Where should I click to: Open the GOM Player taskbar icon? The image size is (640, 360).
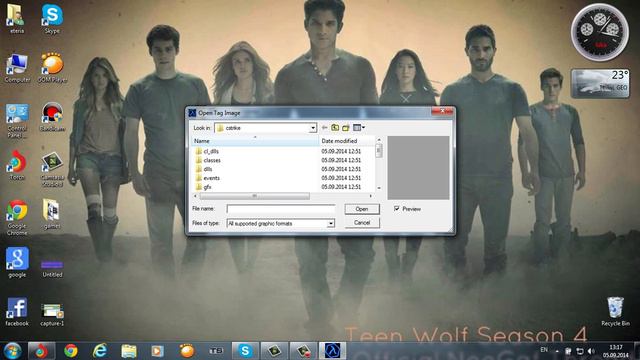(x=187, y=351)
